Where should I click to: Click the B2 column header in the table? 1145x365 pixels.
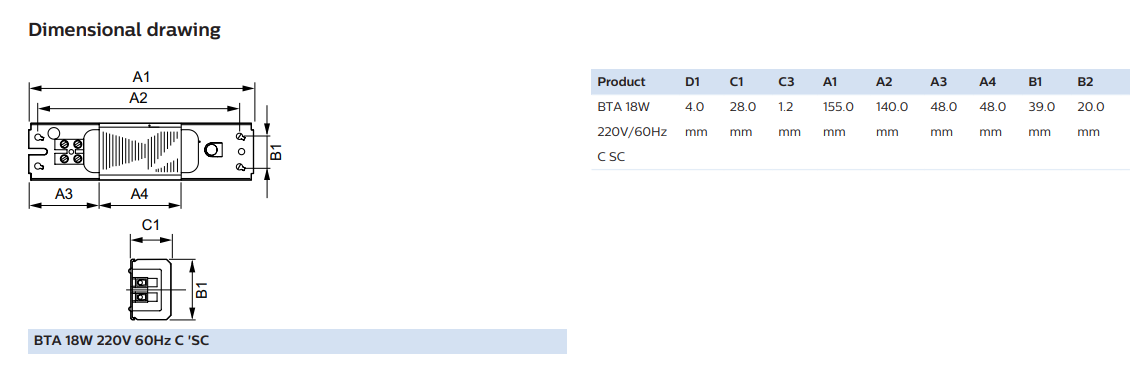point(1085,82)
